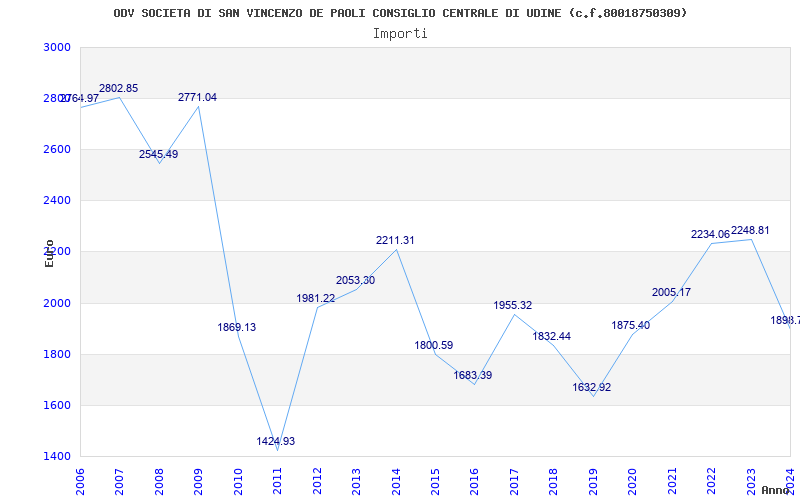Select data label 1869.13
This screenshot has width=800, height=500.
click(x=237, y=328)
